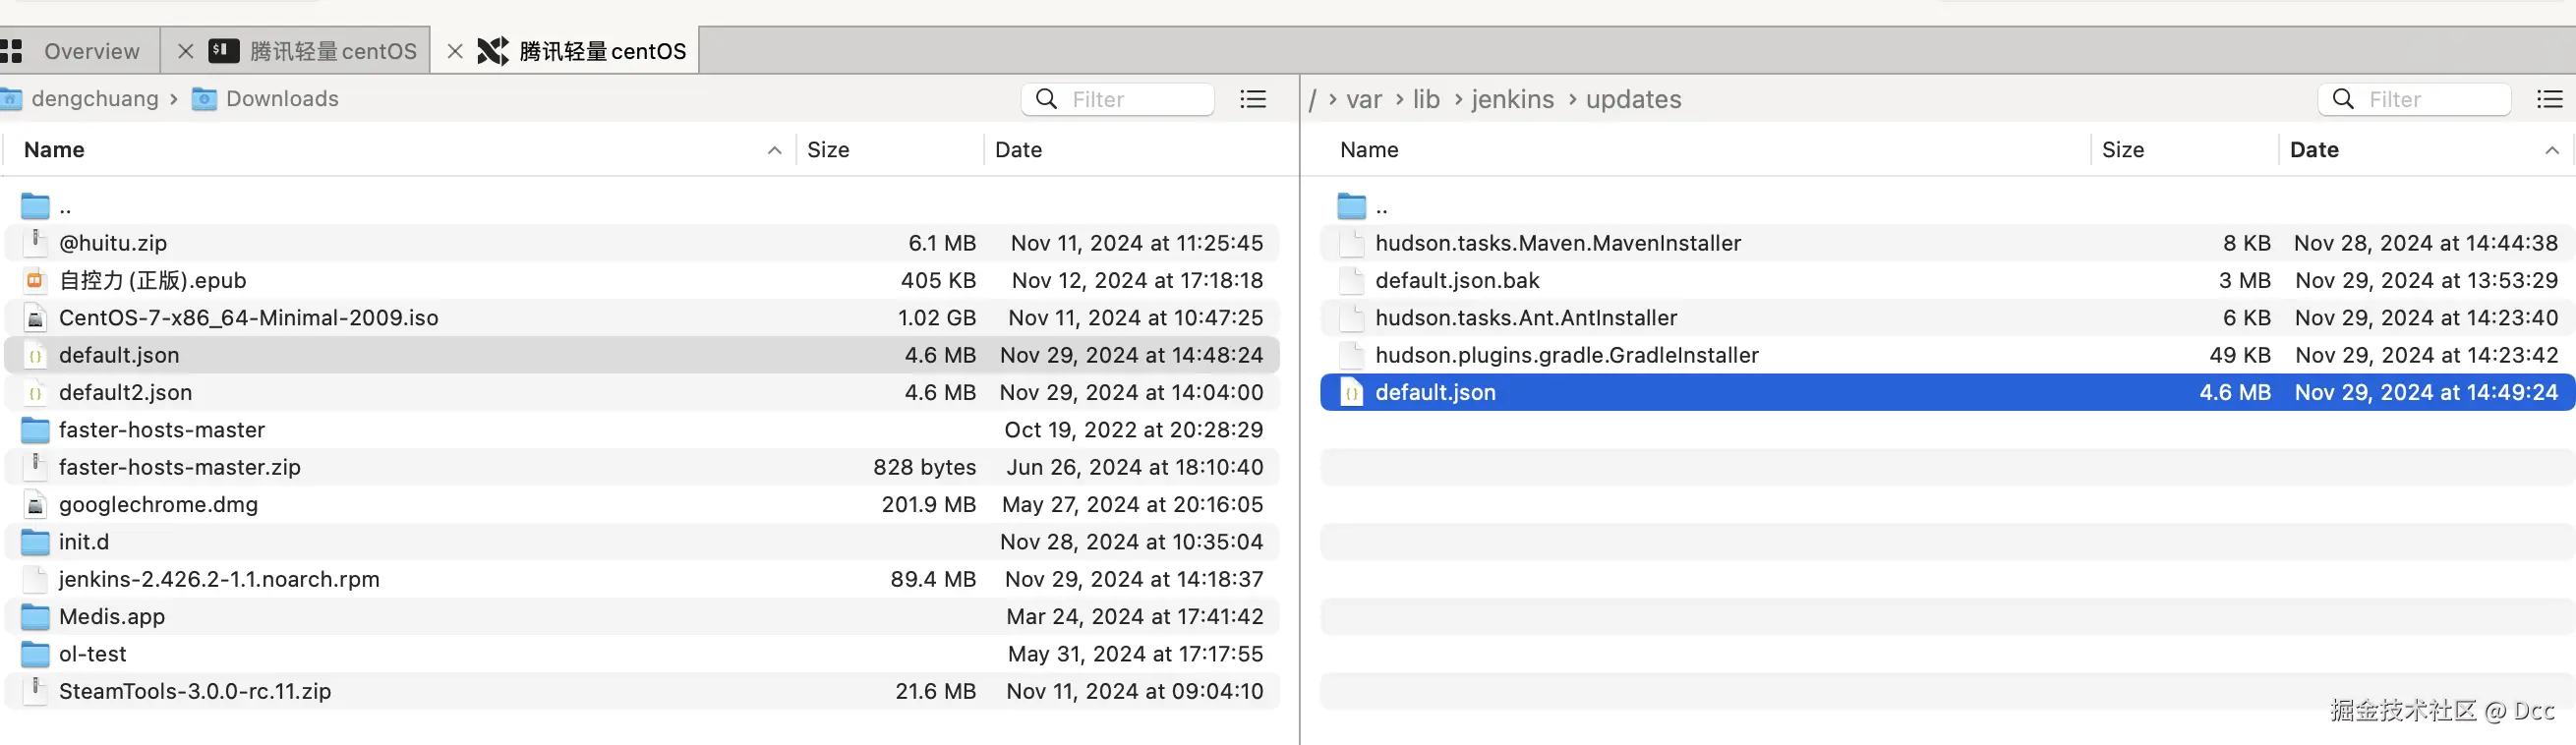Click Downloads in left breadcrumb
Viewport: 2576px width, 745px height.
pyautogui.click(x=282, y=99)
